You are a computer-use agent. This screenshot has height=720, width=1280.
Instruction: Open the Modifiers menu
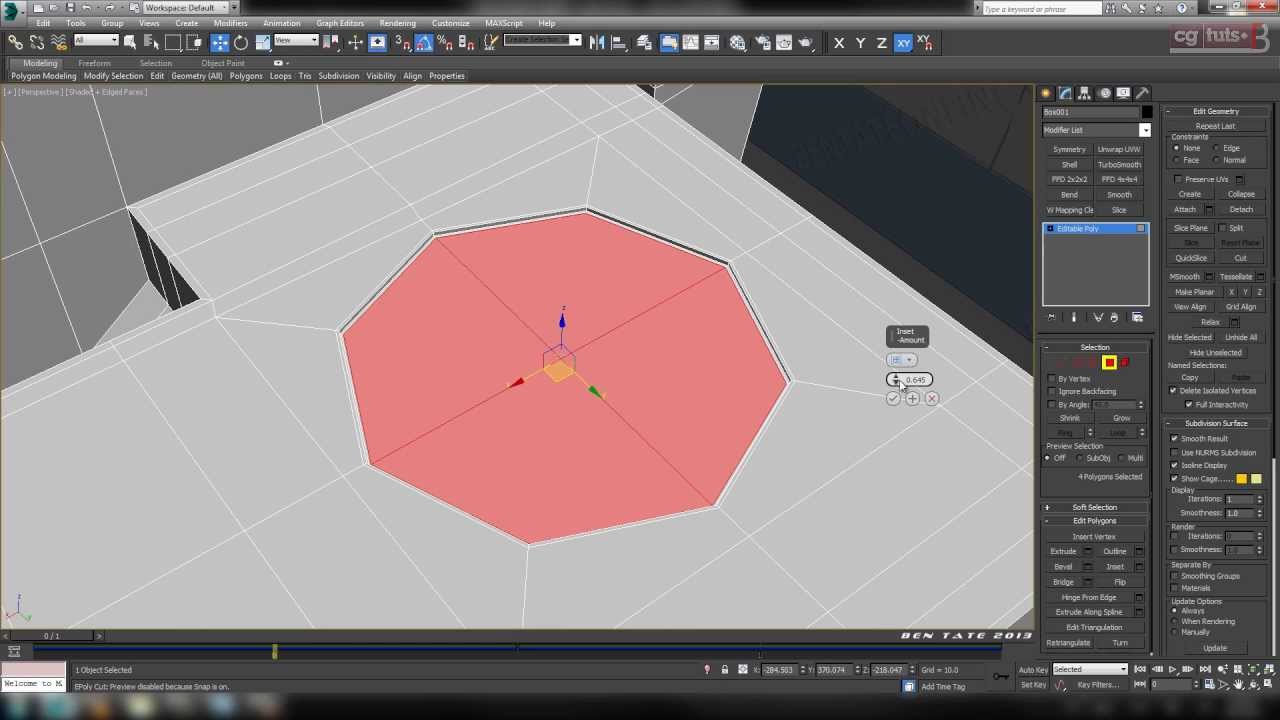pos(230,23)
